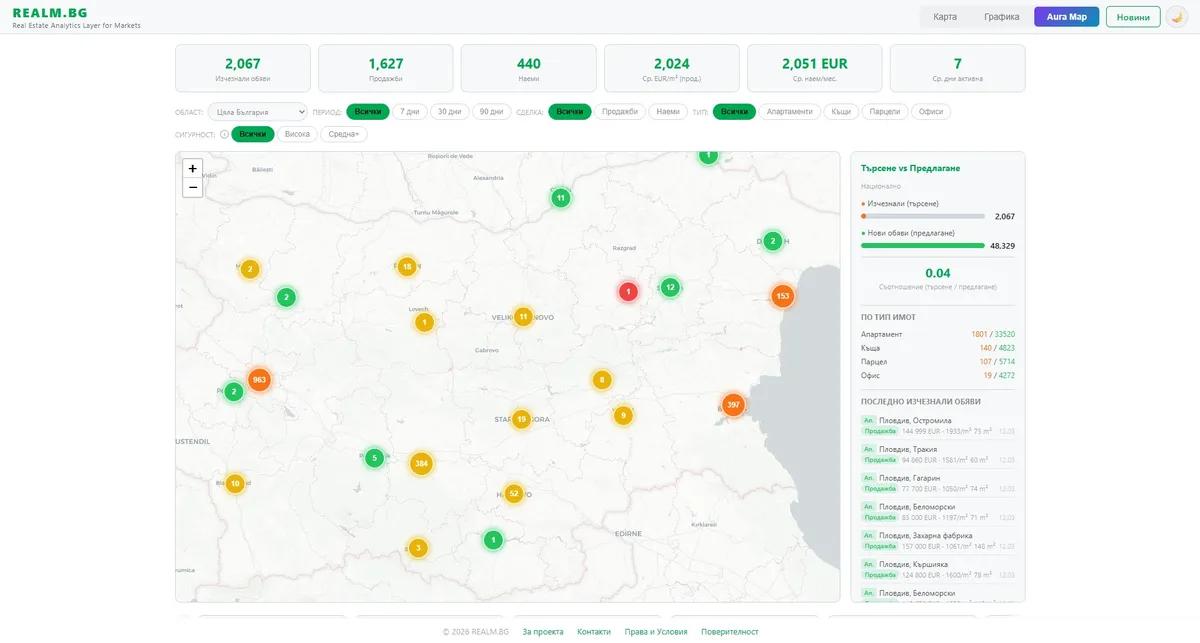Click the yellow 384 cluster marker
This screenshot has width=1200, height=643.
coord(421,464)
